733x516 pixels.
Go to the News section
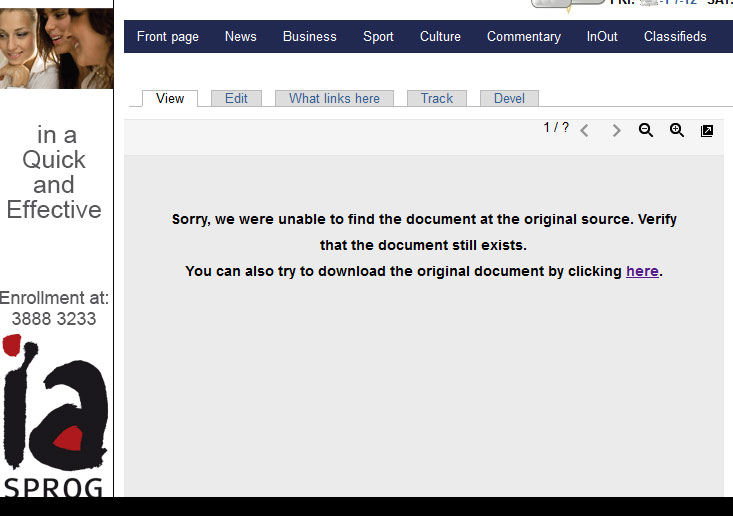click(240, 36)
